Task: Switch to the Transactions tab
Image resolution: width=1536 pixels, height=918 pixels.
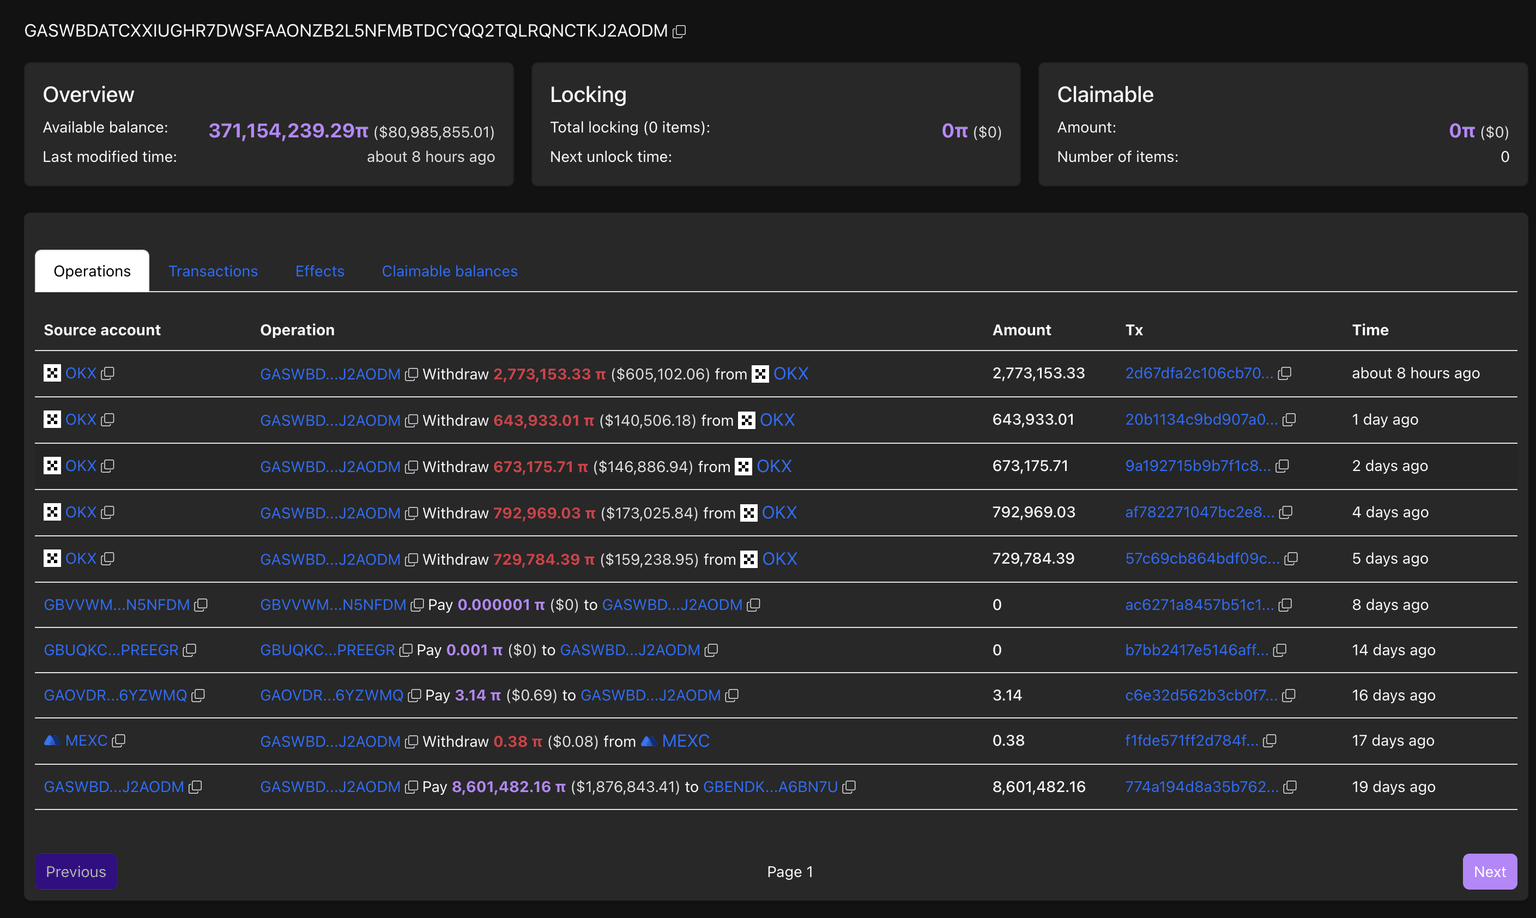Action: point(213,270)
